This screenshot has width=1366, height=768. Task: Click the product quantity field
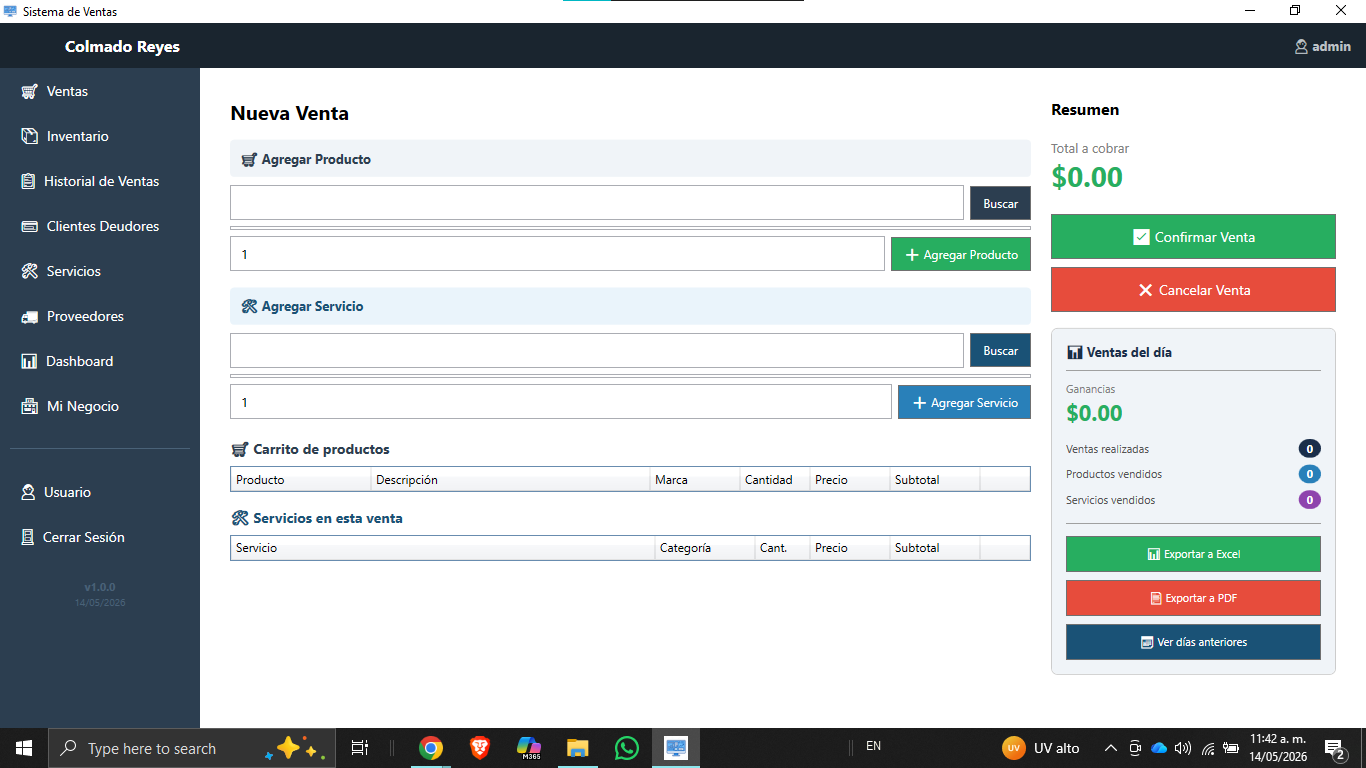558,254
